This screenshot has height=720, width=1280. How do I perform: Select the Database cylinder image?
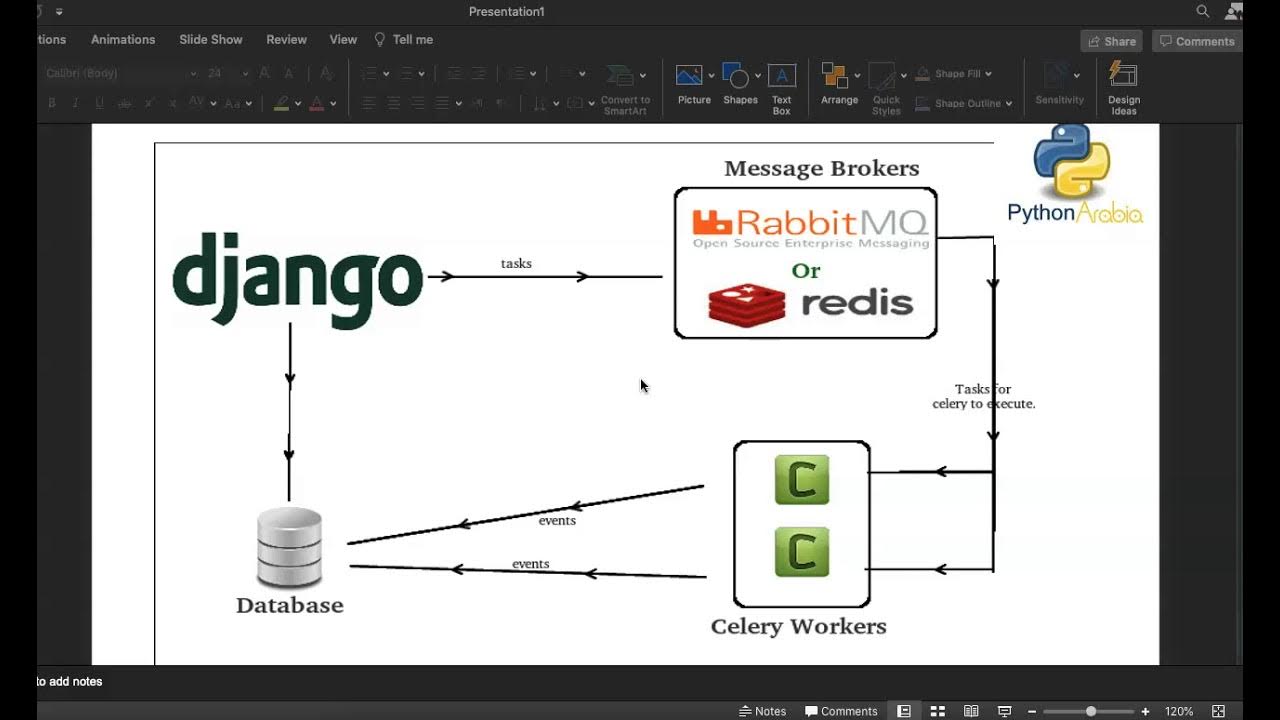pyautogui.click(x=290, y=547)
